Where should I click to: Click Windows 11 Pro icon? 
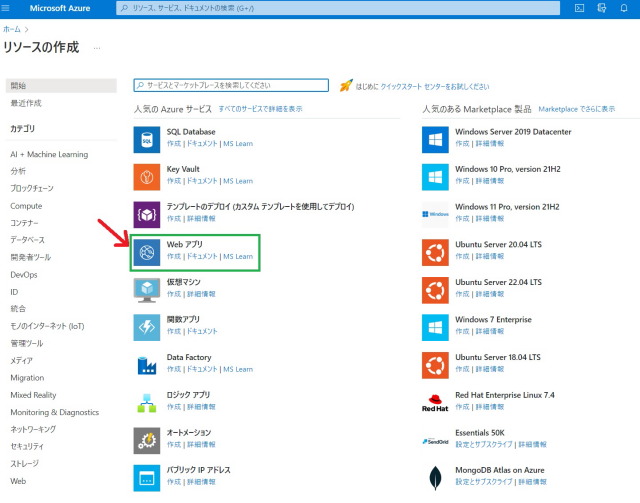(x=435, y=215)
